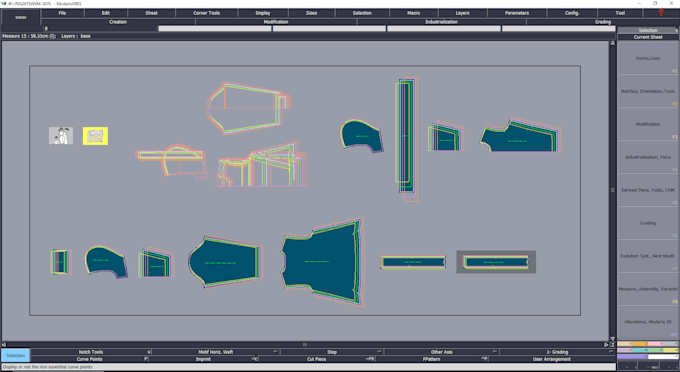Toggle the Imprint option
Image resolution: width=680 pixels, height=372 pixels.
(x=203, y=359)
